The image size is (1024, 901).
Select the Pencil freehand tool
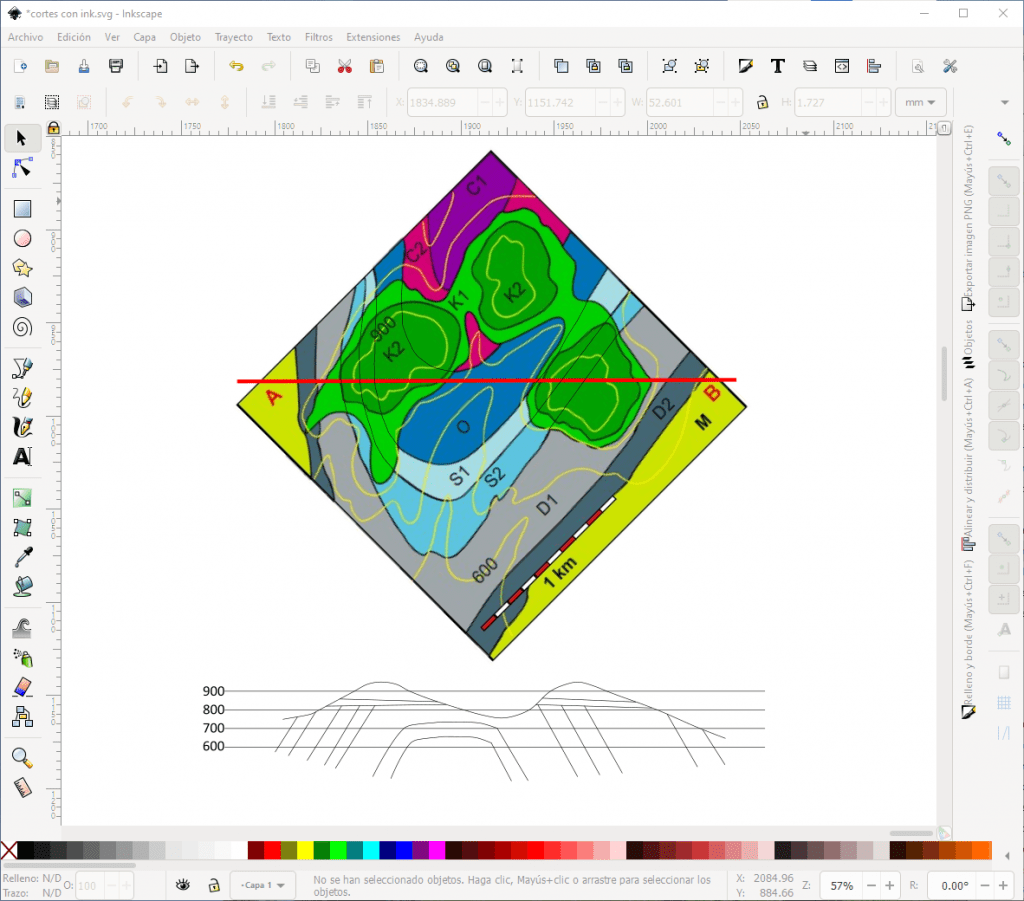22,397
